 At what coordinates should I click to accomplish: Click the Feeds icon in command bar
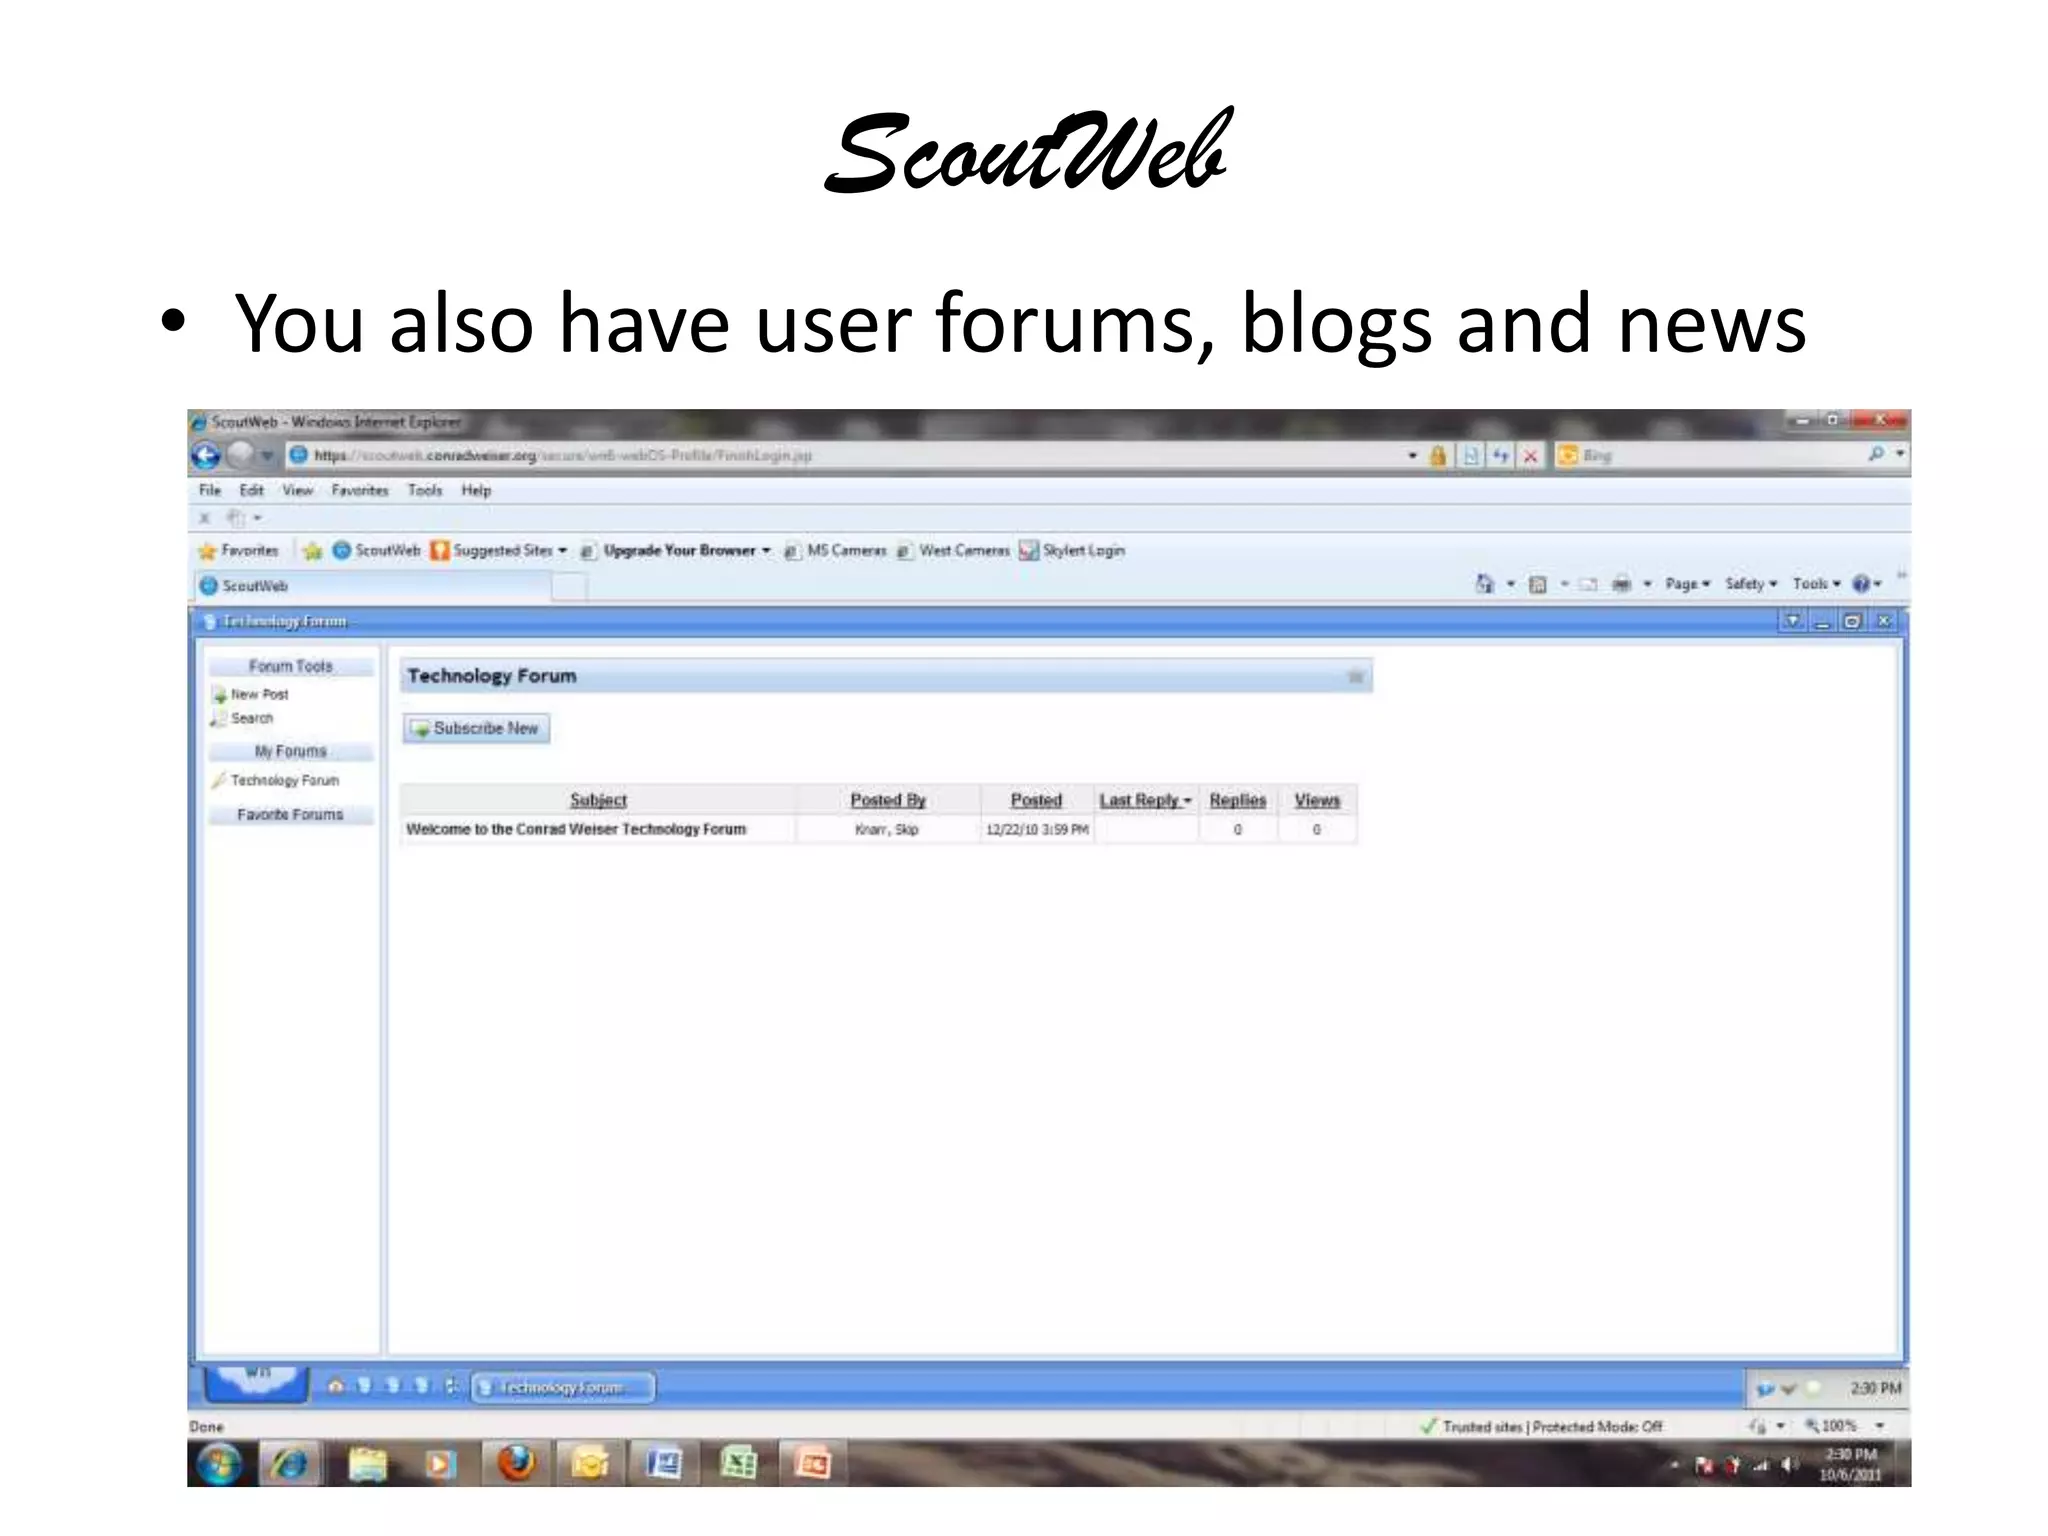1538,584
